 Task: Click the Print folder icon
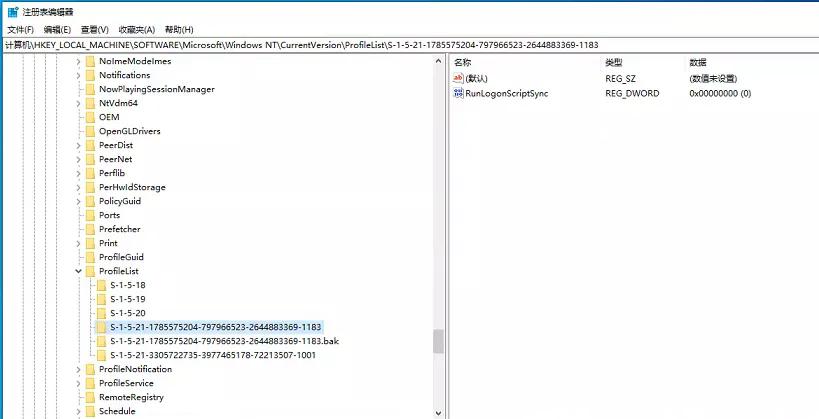point(90,243)
